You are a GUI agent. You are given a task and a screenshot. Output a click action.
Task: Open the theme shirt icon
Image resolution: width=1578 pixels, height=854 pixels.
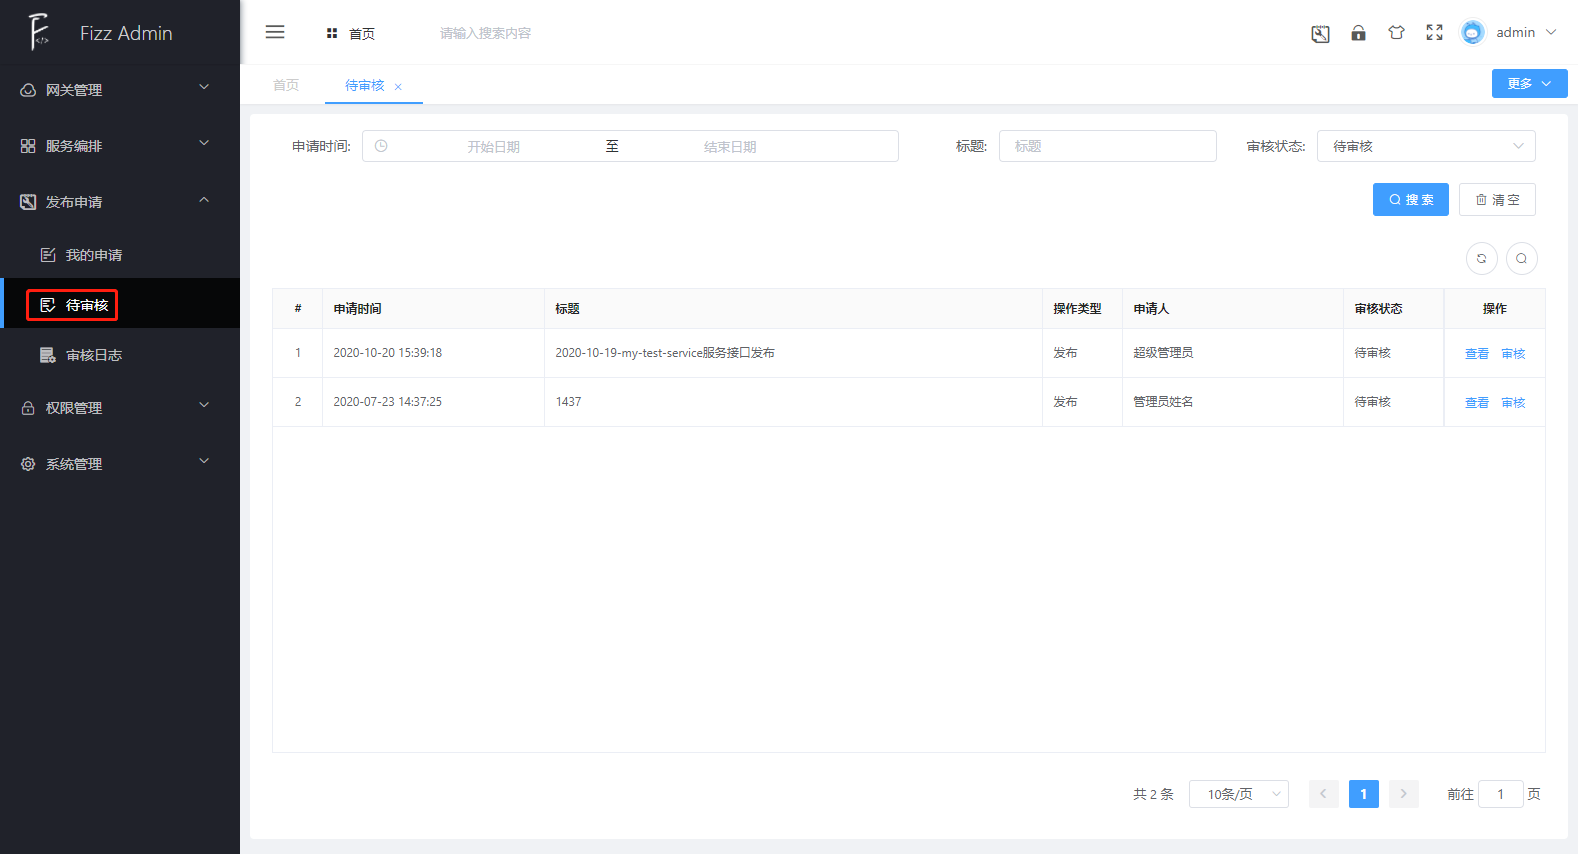pos(1396,33)
